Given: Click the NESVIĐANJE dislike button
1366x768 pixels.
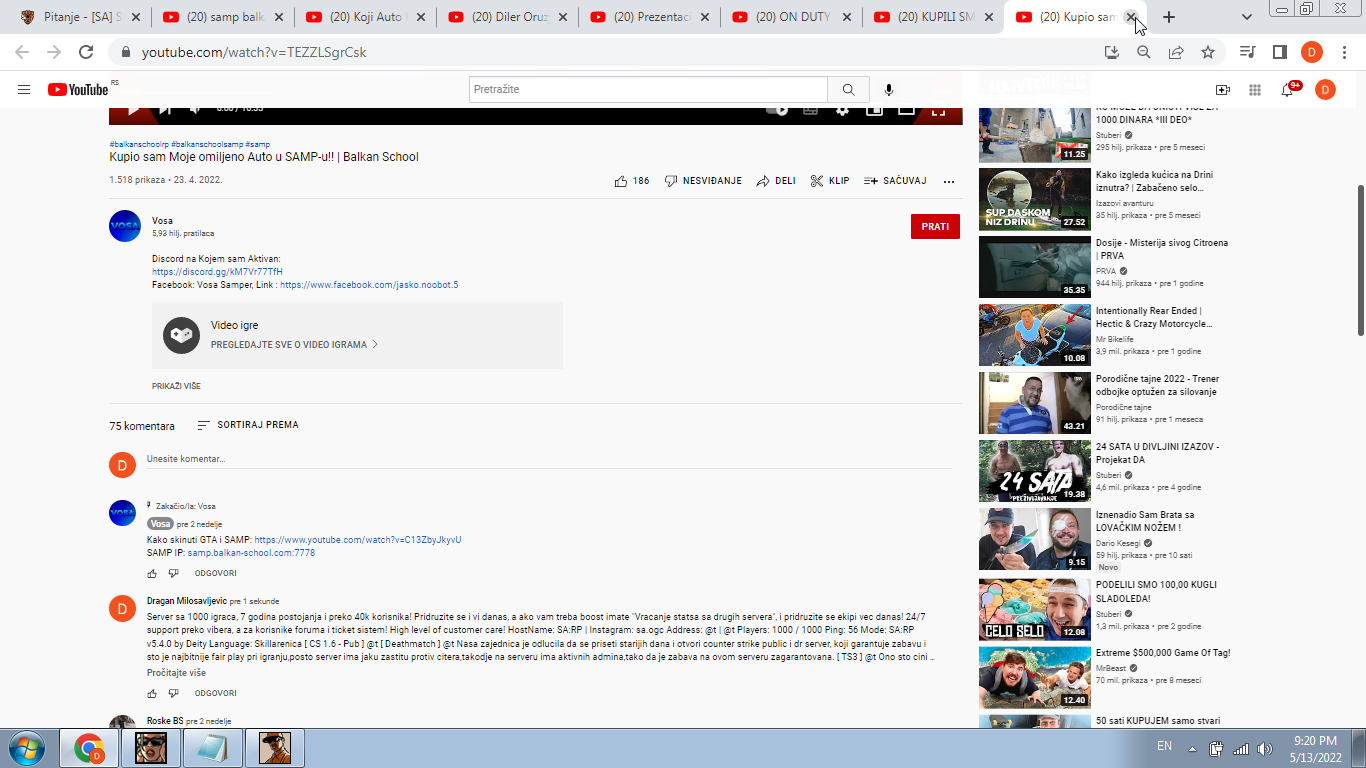Looking at the screenshot, I should [703, 181].
